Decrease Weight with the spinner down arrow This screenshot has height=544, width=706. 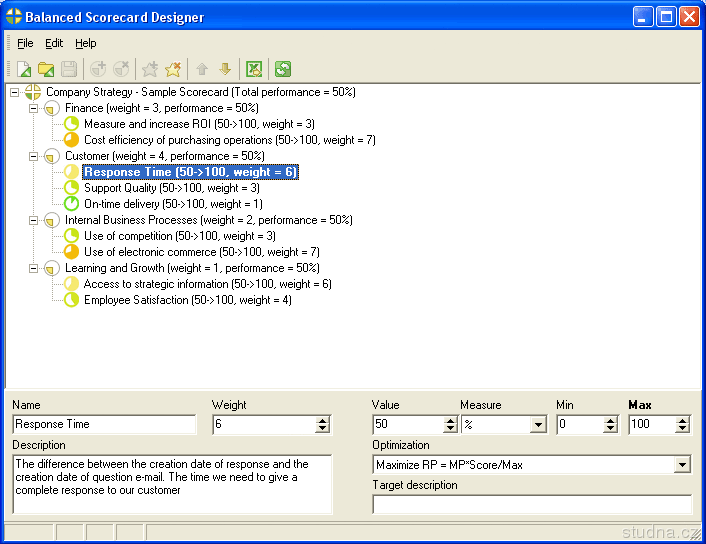(x=322, y=428)
